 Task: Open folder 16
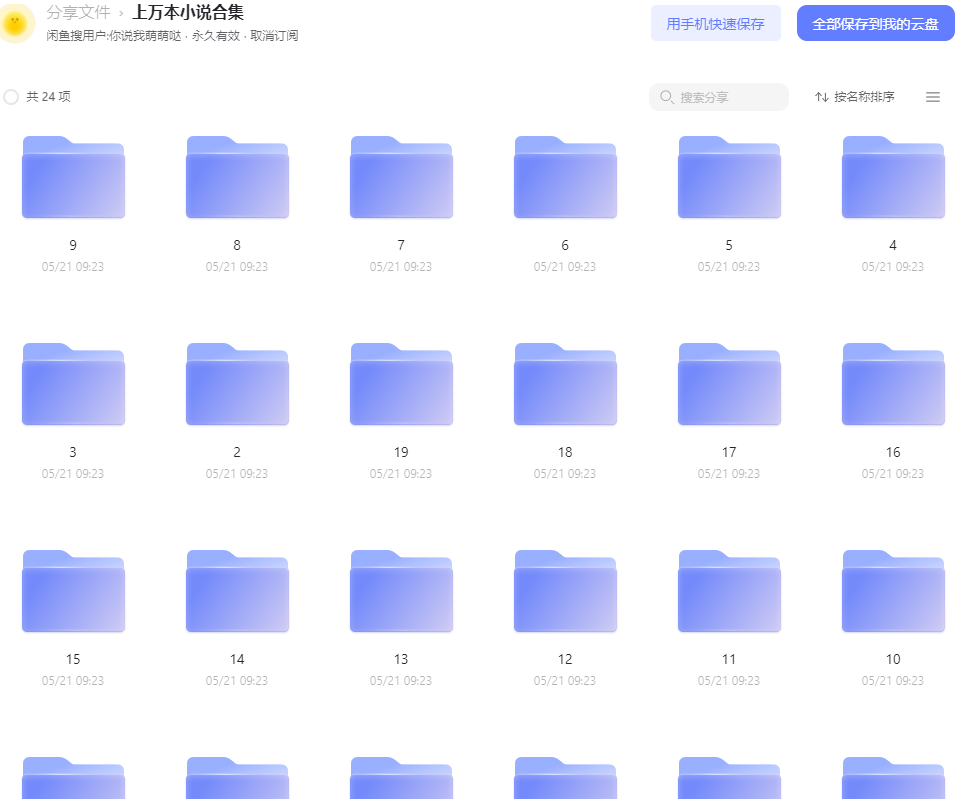[893, 384]
